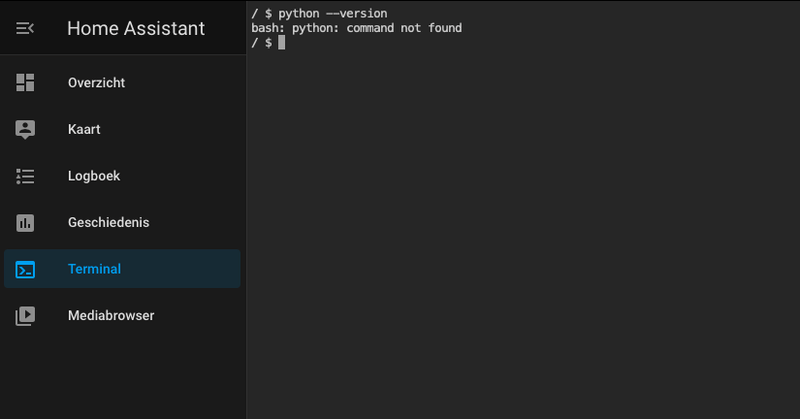Open the Mediabrowser label in the sidebar
The width and height of the screenshot is (800, 419).
pyautogui.click(x=111, y=315)
